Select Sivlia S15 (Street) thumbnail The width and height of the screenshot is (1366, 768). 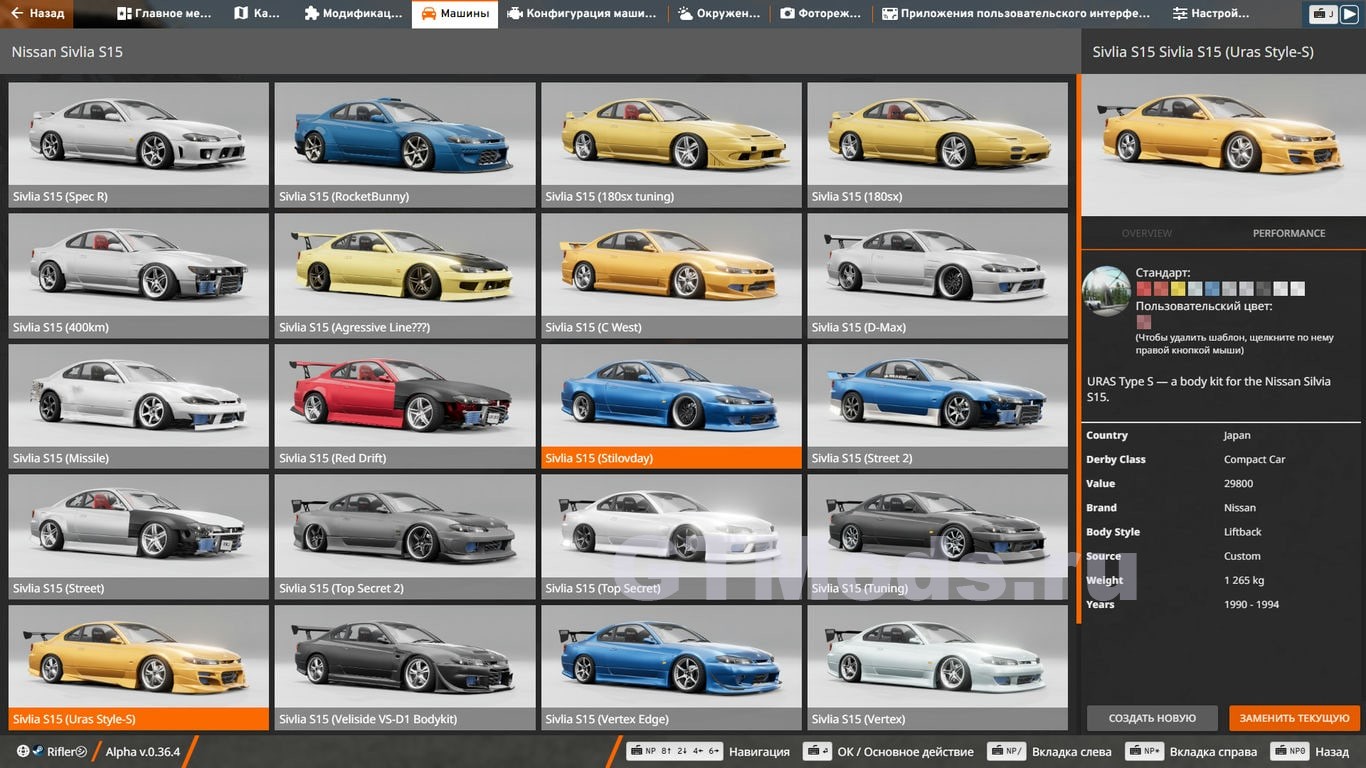point(139,536)
